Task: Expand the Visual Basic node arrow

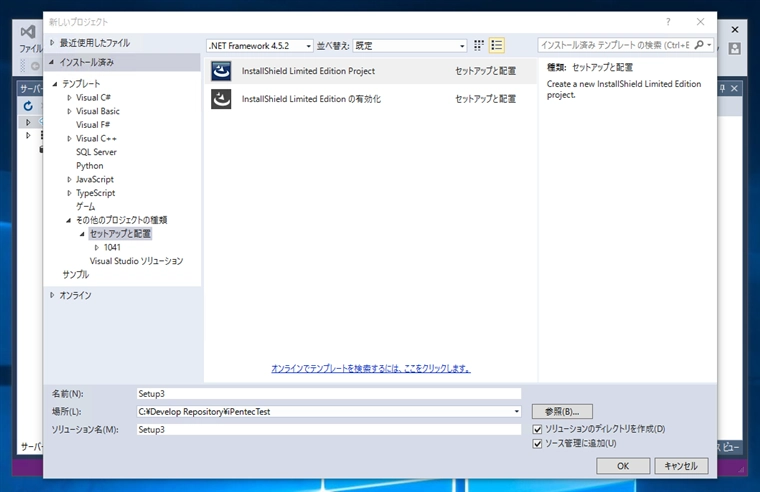Action: 69,111
